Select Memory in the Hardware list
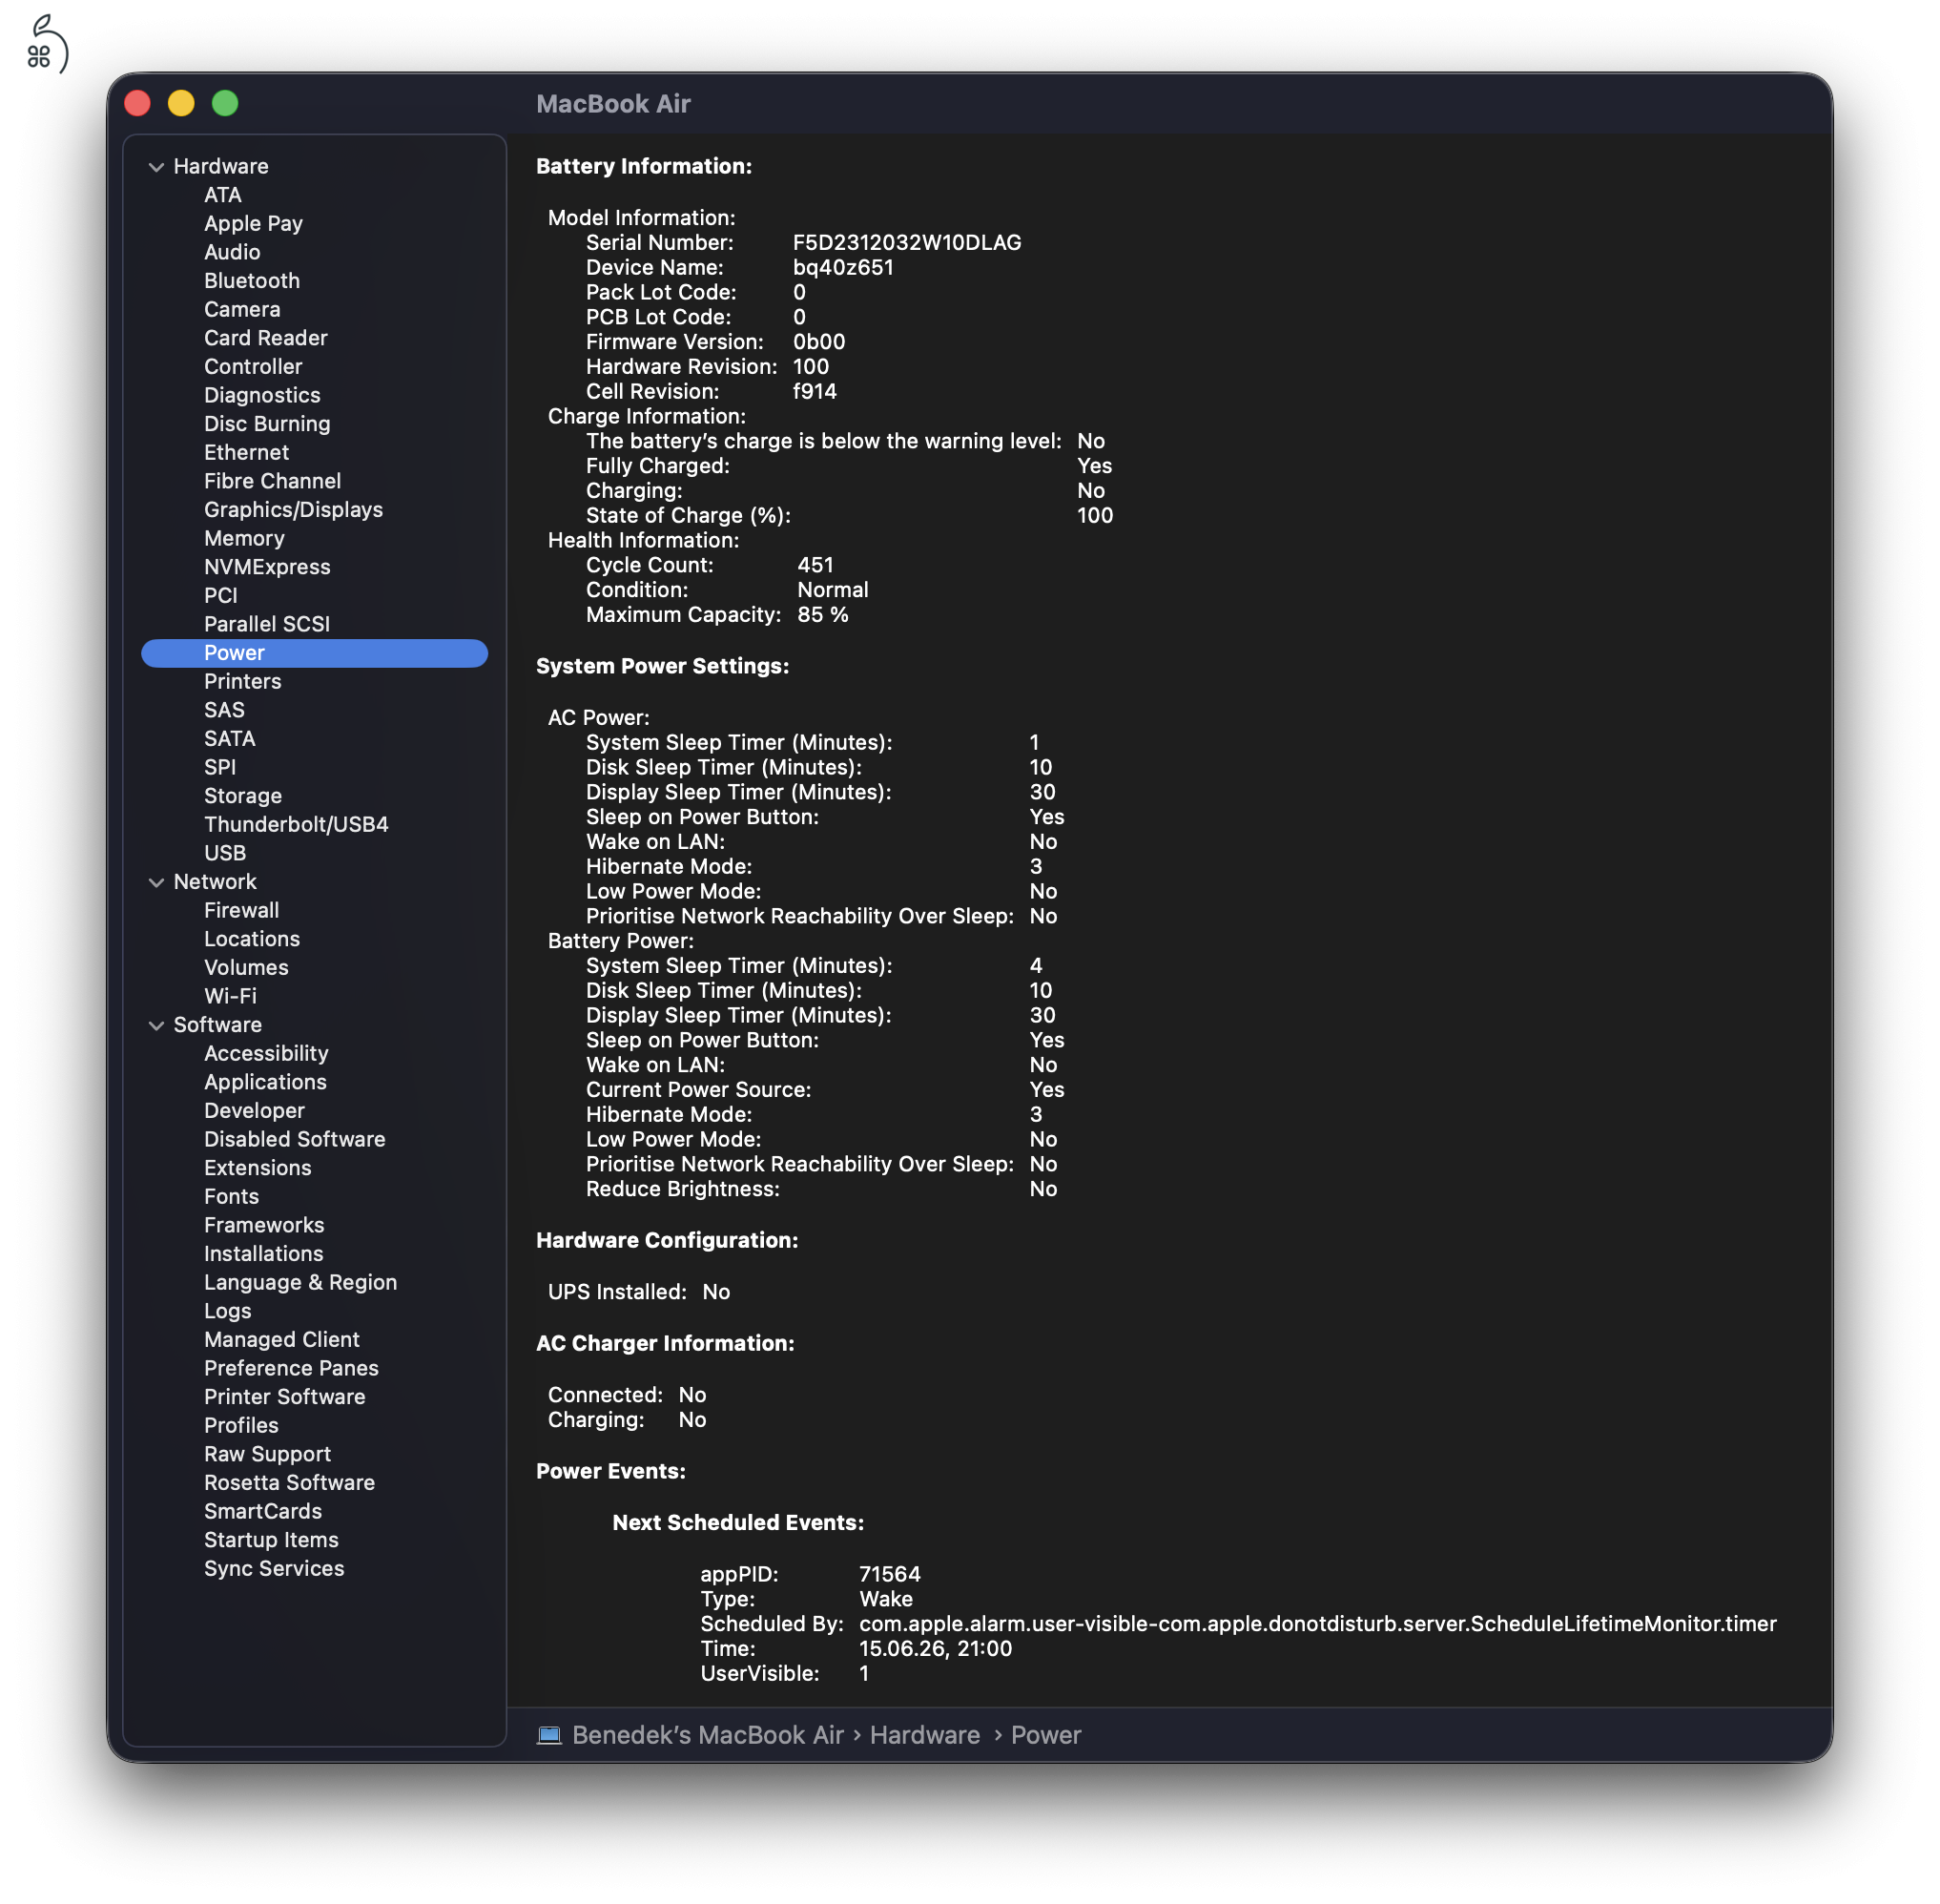The height and width of the screenshot is (1904, 1940). (244, 539)
